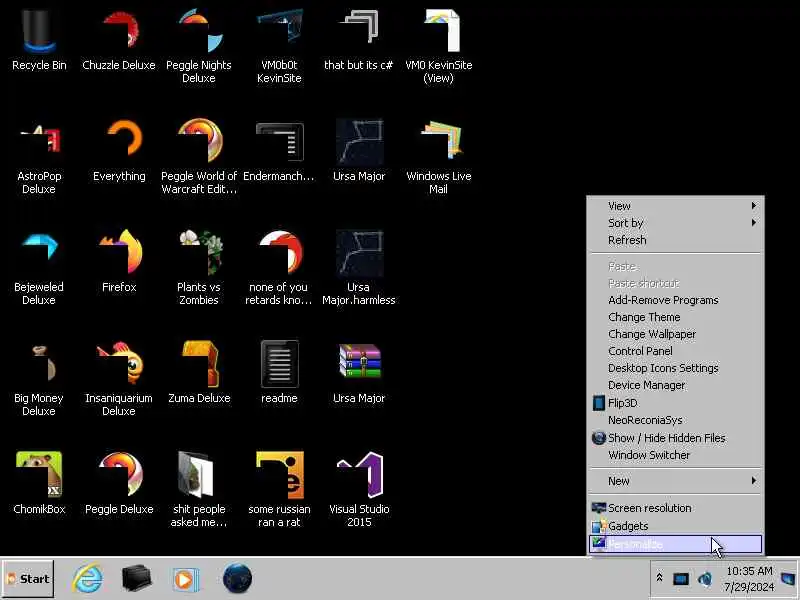The width and height of the screenshot is (800, 600).
Task: Click the show desktop icon by the clock
Action: pyautogui.click(x=788, y=579)
